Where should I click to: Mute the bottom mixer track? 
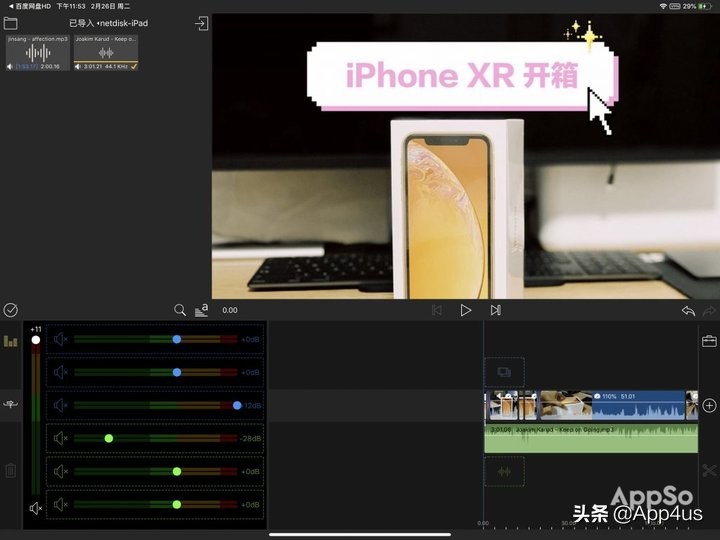pyautogui.click(x=61, y=505)
